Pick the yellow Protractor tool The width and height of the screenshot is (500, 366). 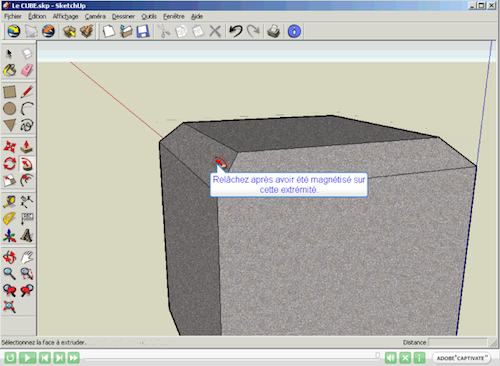pos(9,219)
